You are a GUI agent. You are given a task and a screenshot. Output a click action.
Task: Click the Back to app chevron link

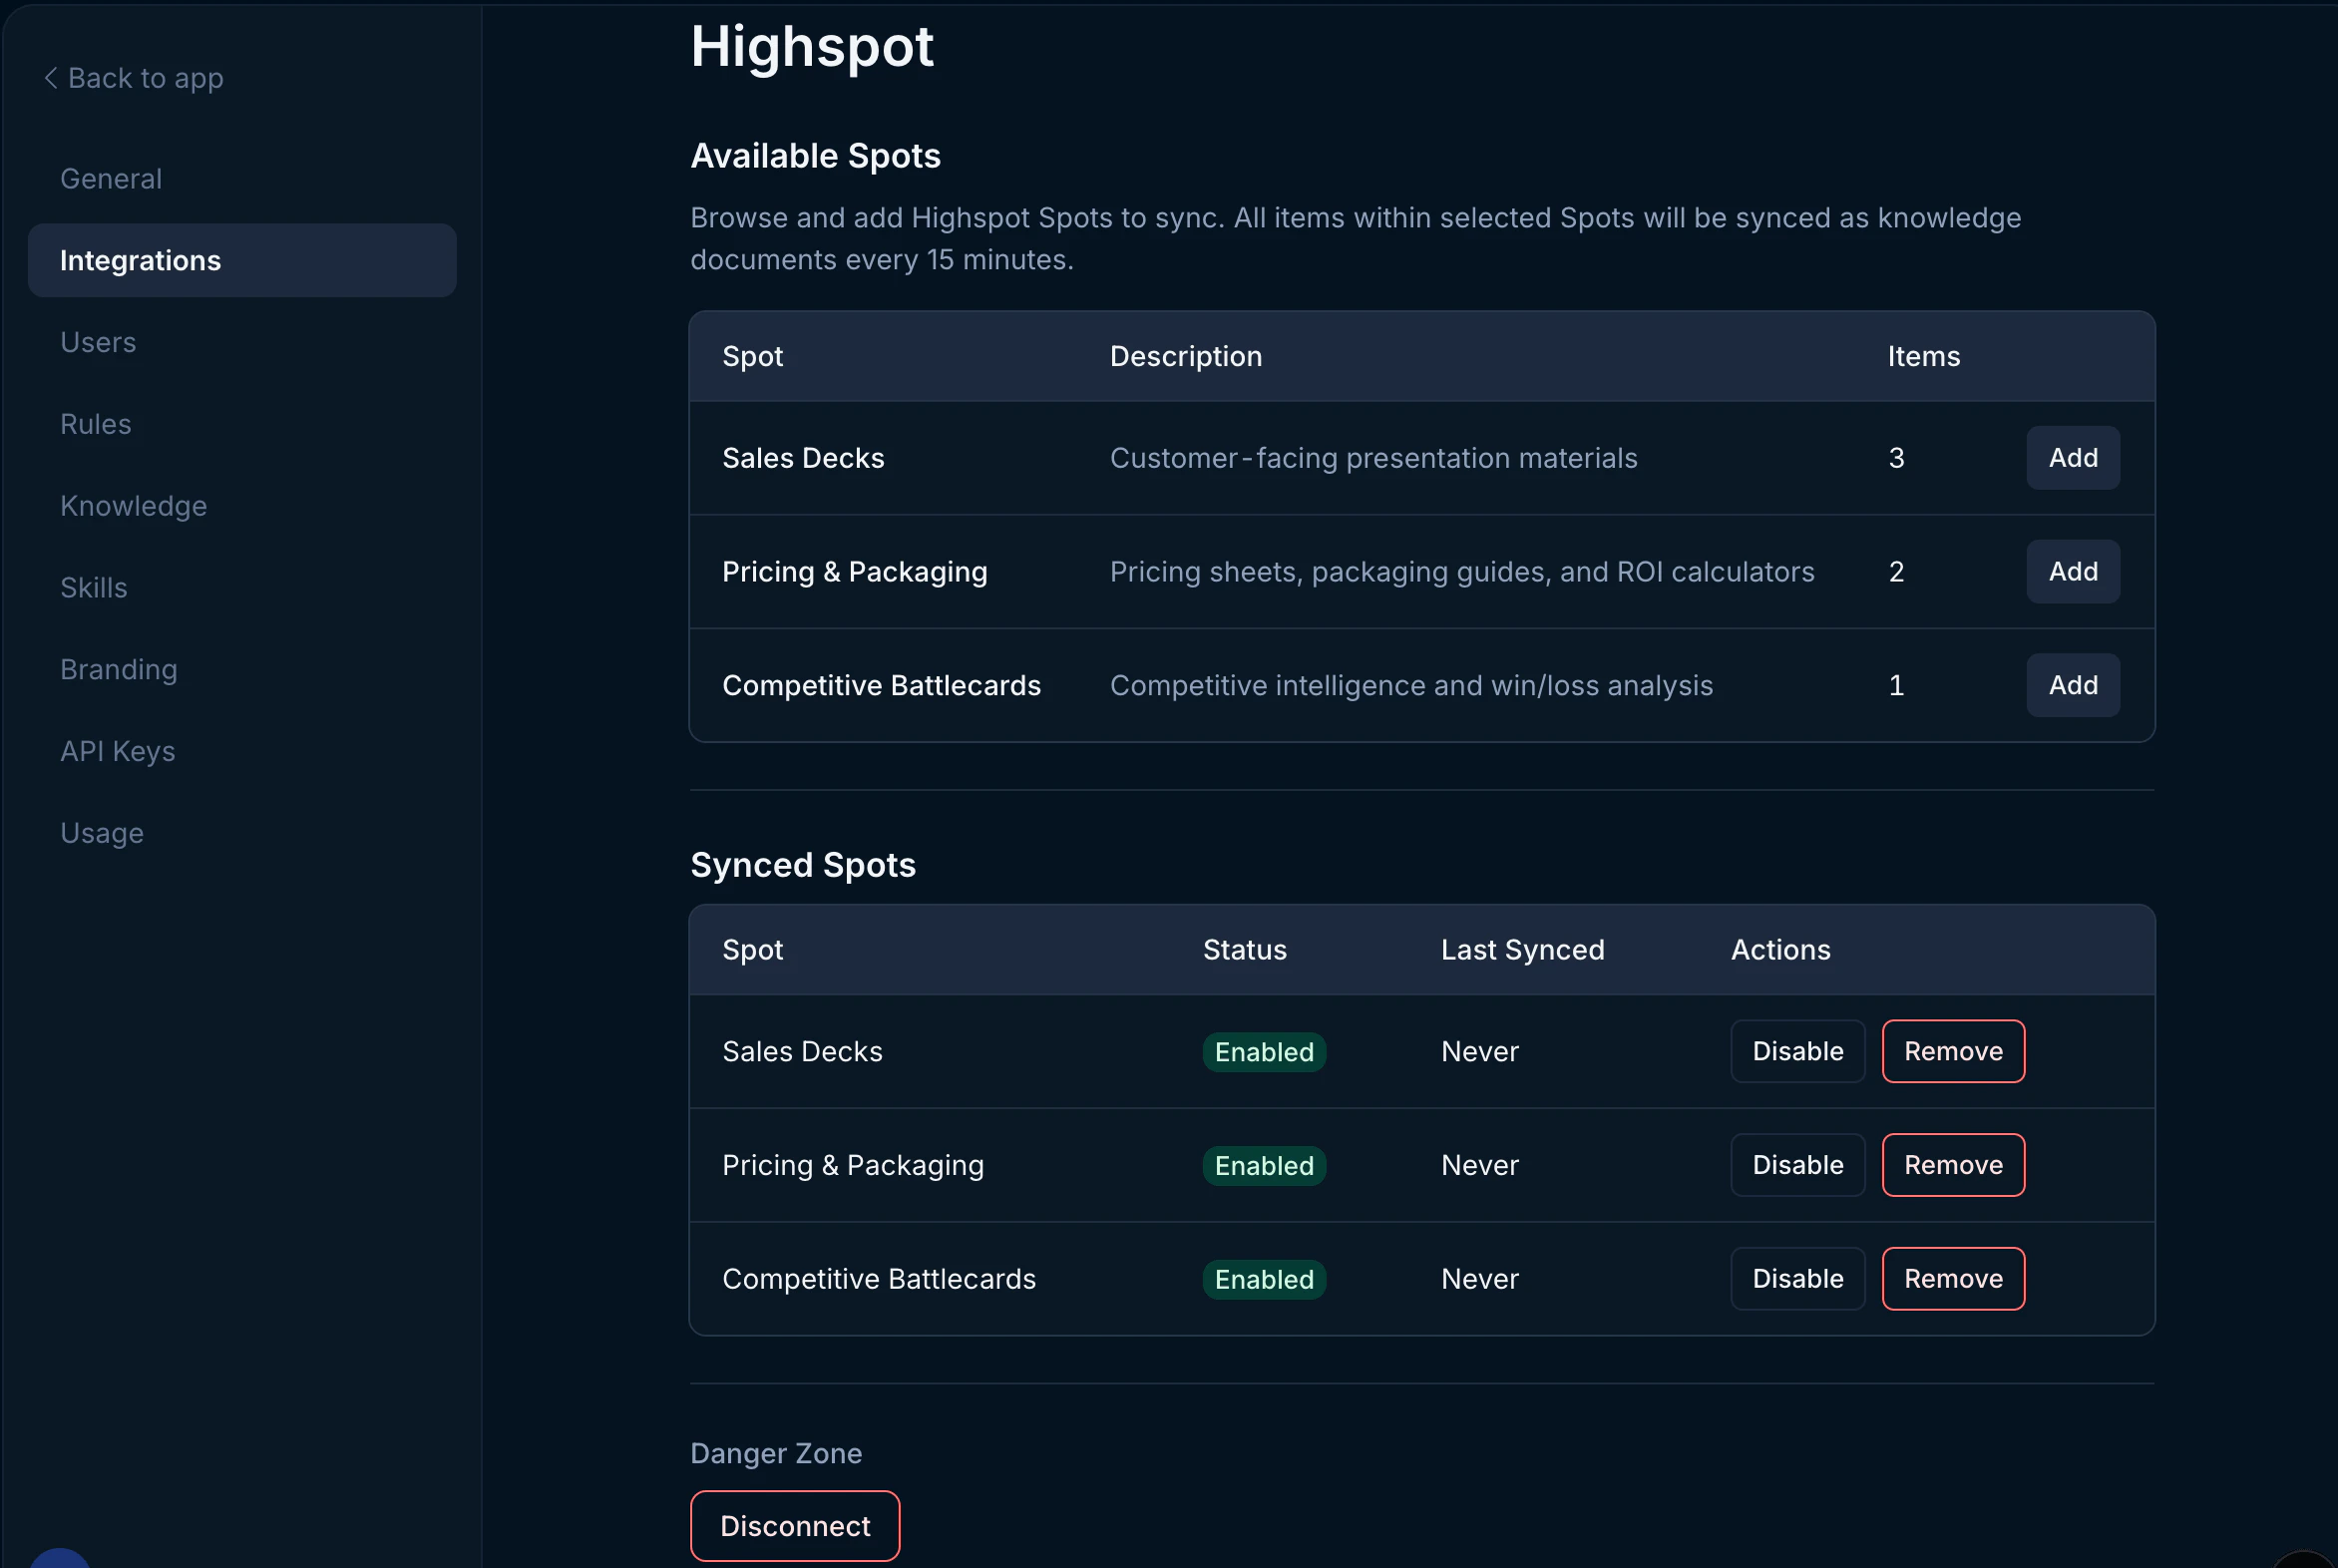coord(133,78)
